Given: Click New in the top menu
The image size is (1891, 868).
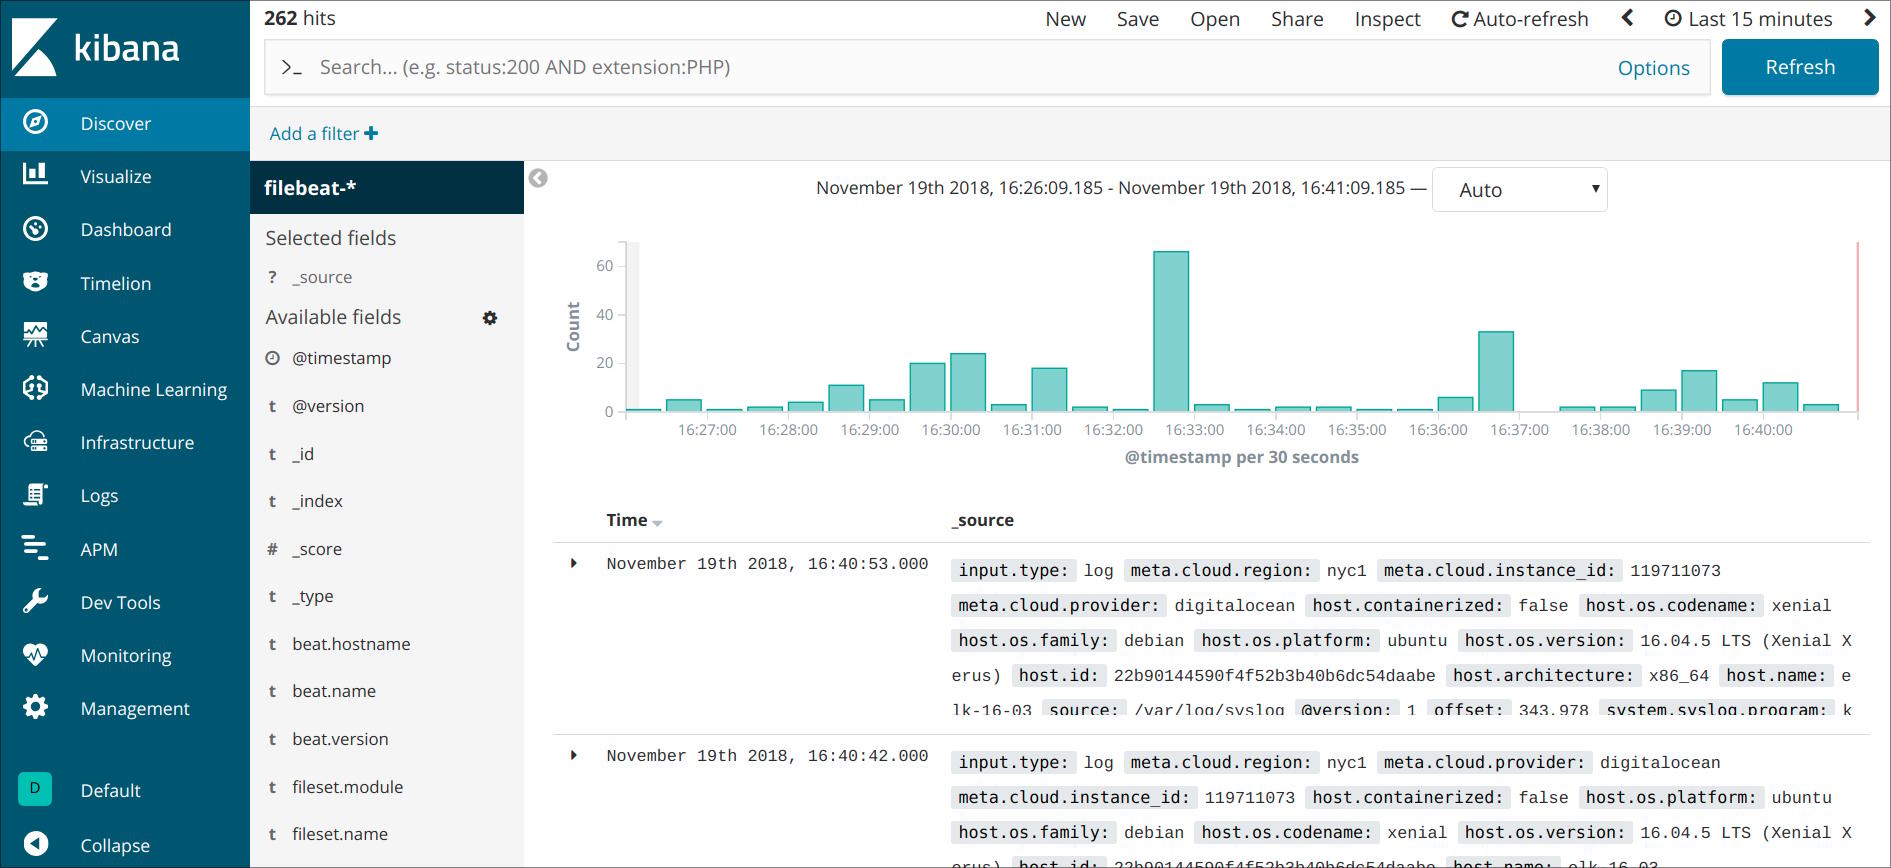Looking at the screenshot, I should 1065,19.
